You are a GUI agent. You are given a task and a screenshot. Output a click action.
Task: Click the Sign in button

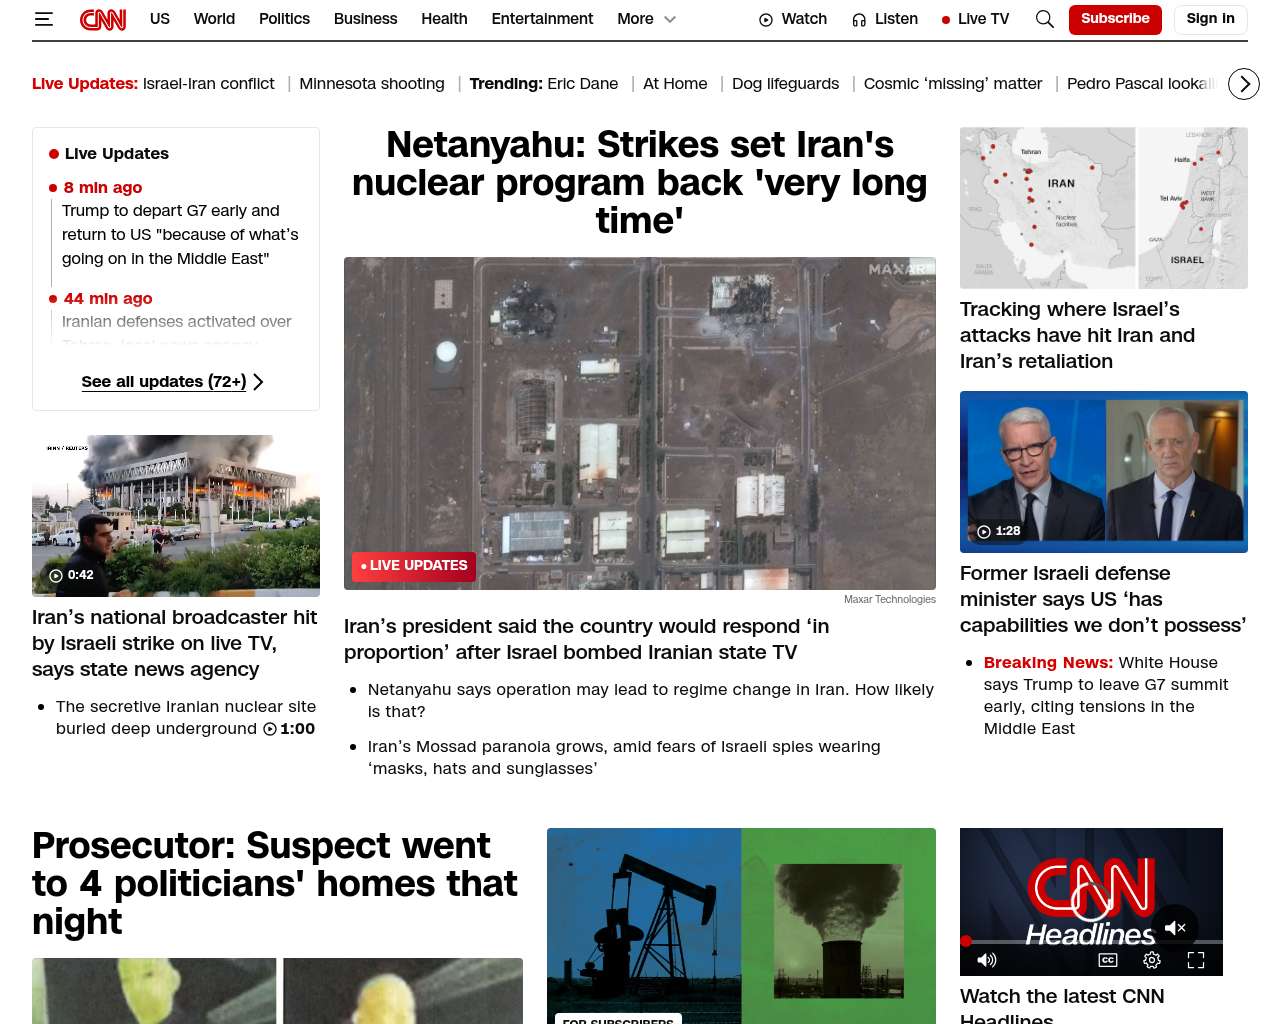1210,19
